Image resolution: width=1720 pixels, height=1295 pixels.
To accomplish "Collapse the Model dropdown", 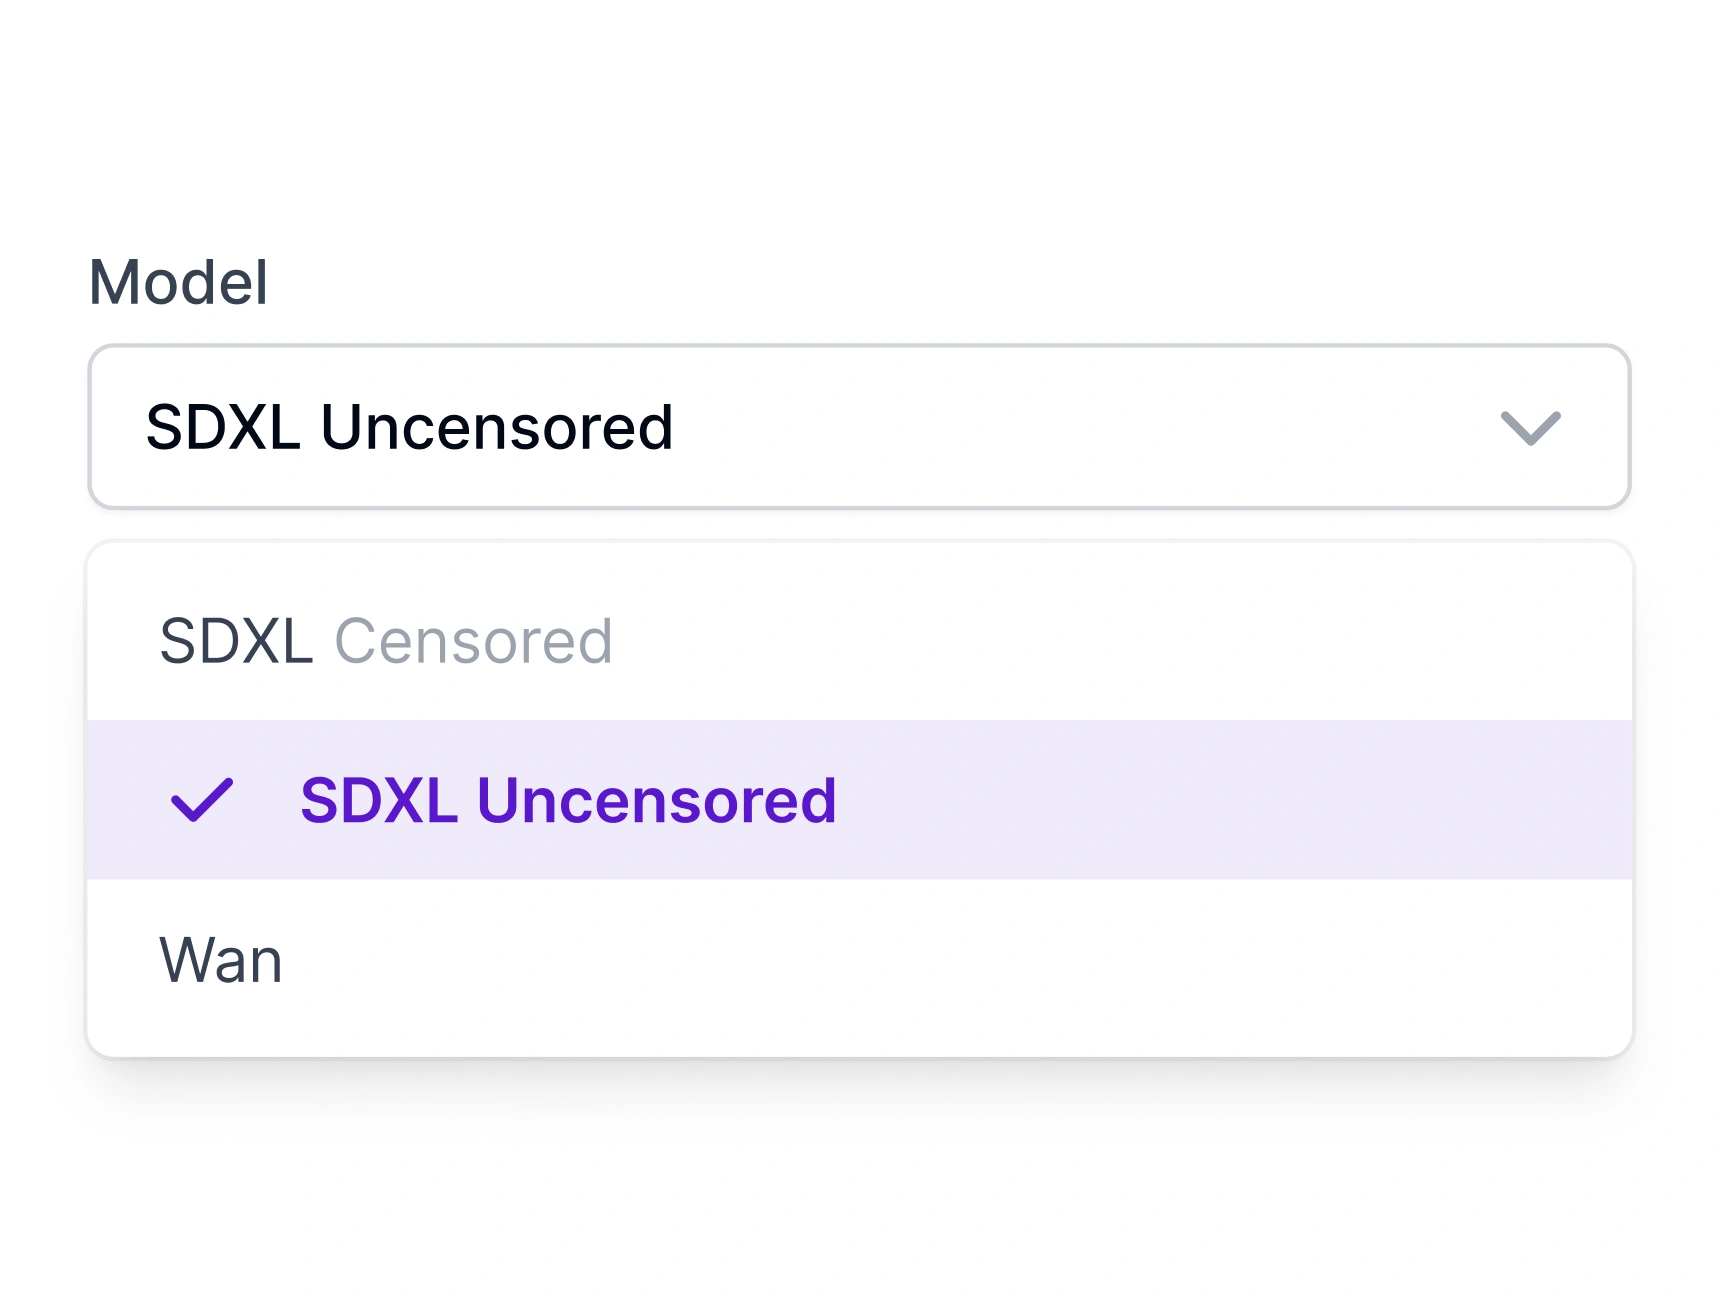I will pyautogui.click(x=1530, y=428).
